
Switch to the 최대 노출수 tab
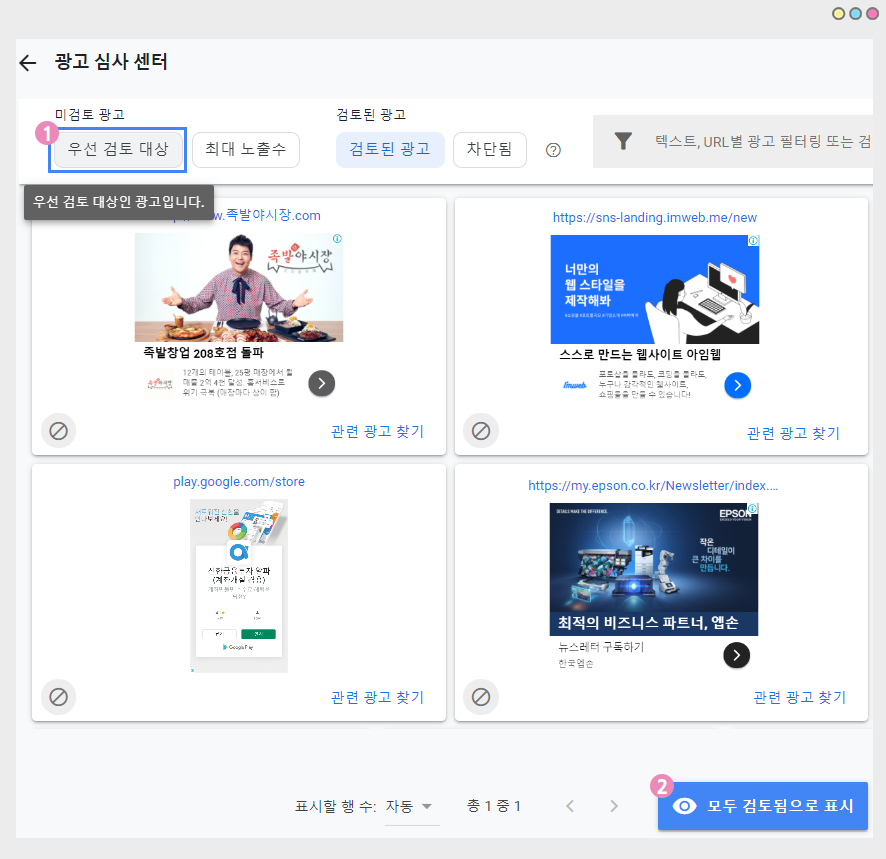(x=245, y=150)
